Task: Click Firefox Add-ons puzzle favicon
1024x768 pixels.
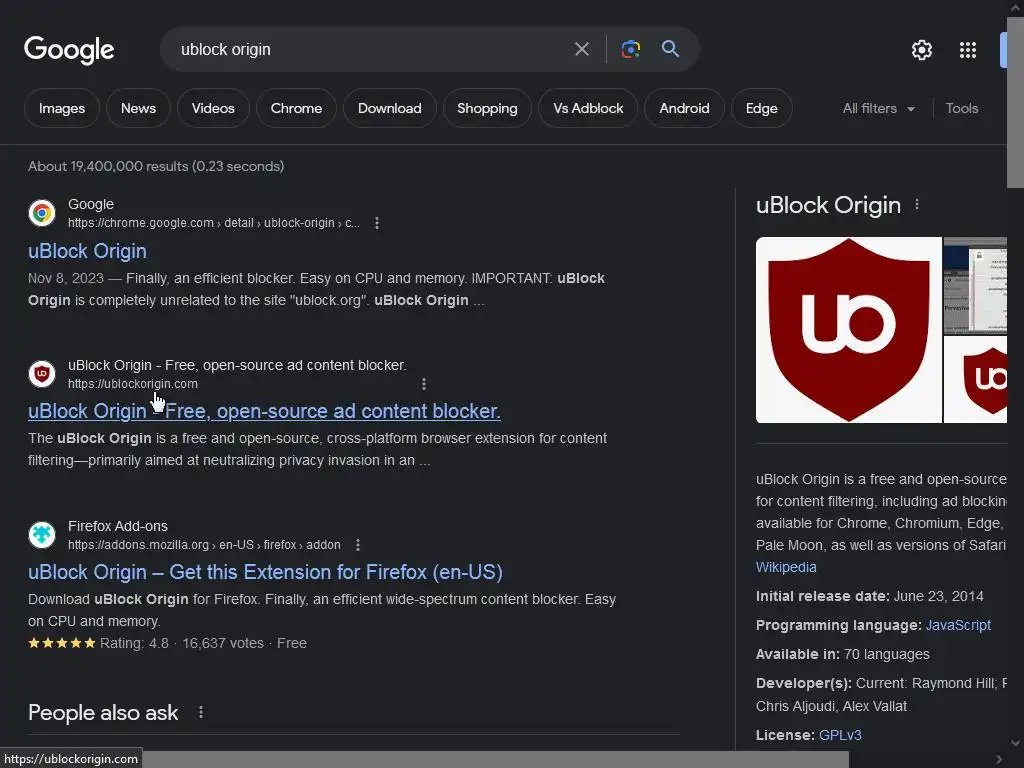Action: point(42,535)
